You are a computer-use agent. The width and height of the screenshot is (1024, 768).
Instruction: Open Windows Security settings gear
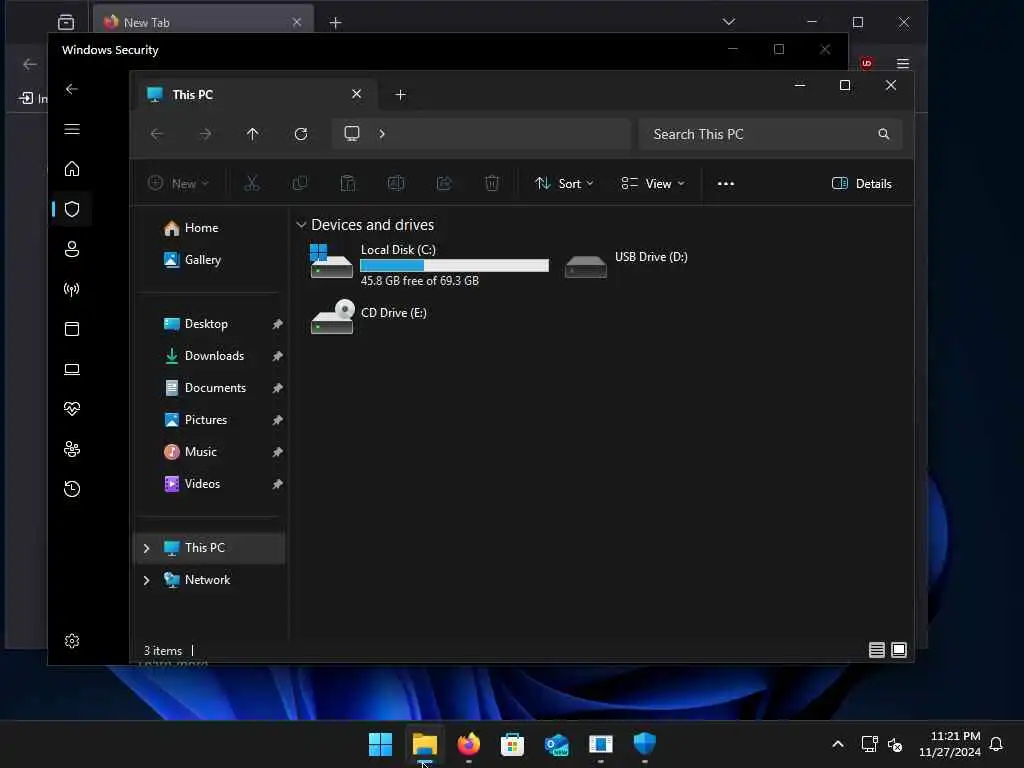click(72, 641)
